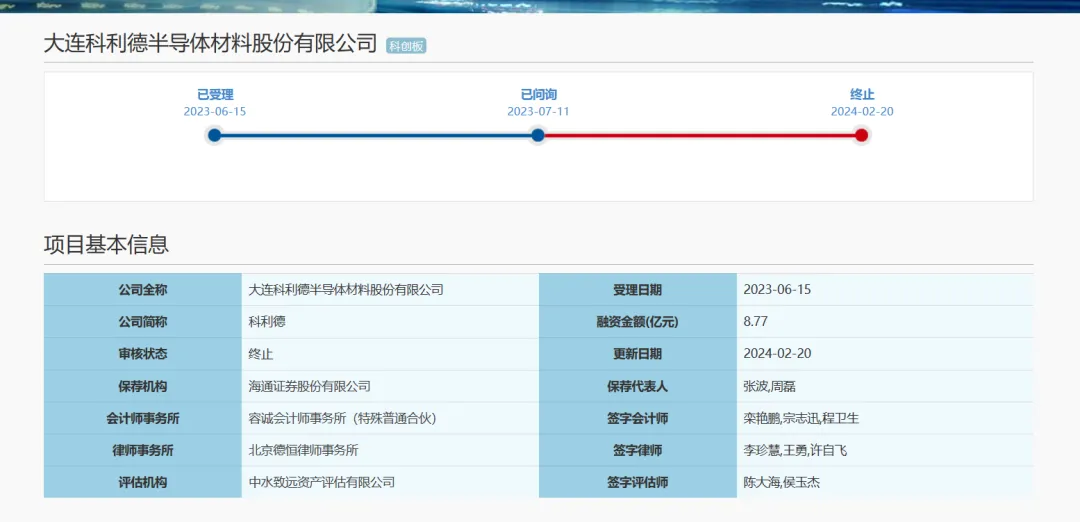Click the 2024-02-20 value in 更新日期 row

pos(778,354)
